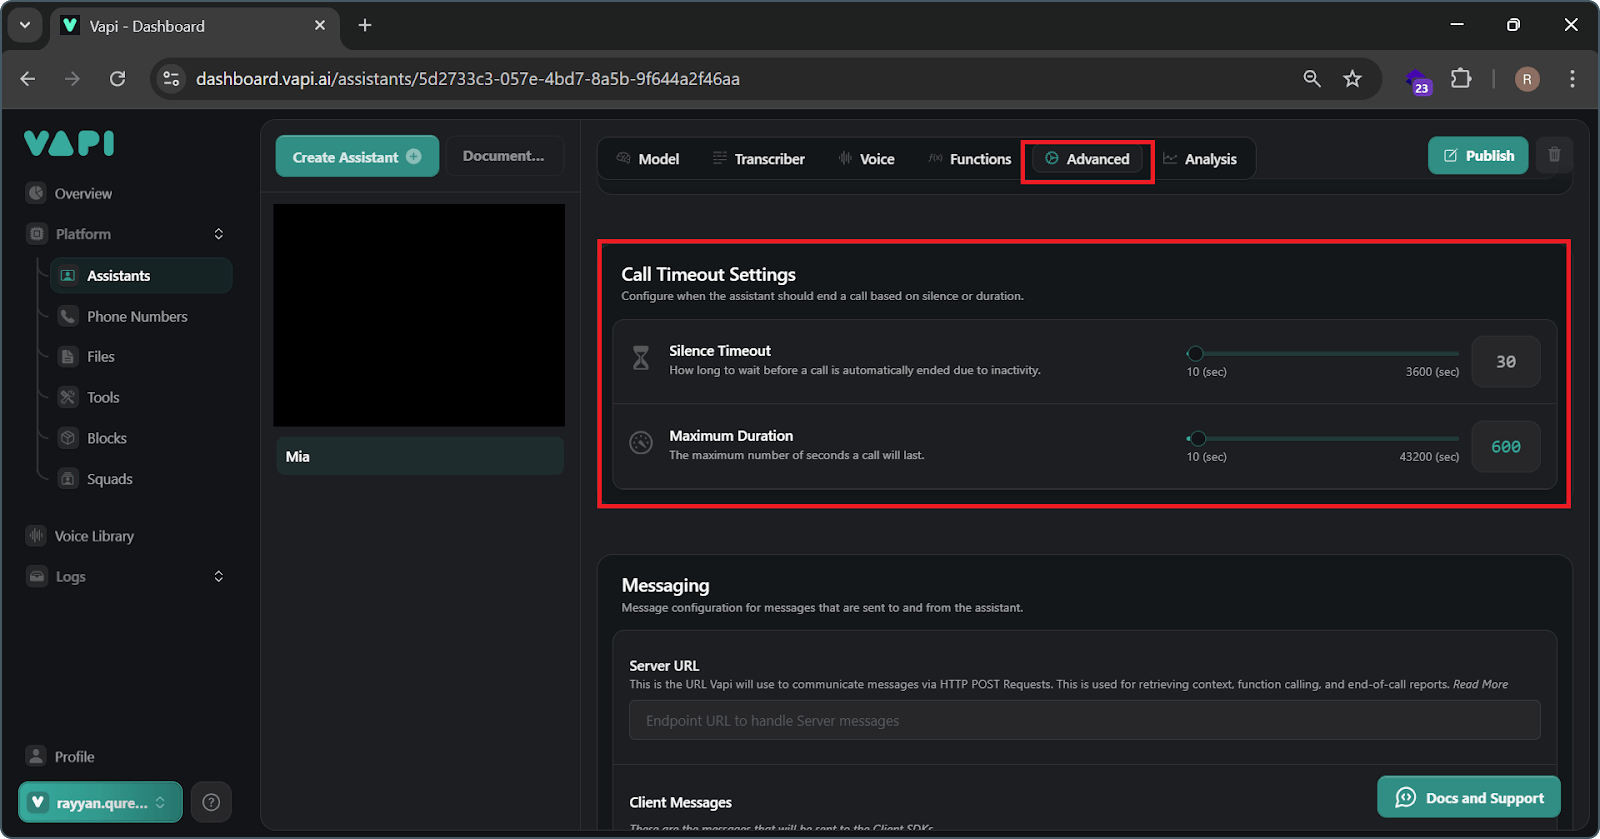Open Voice Library from sidebar
The image size is (1600, 839).
(94, 536)
